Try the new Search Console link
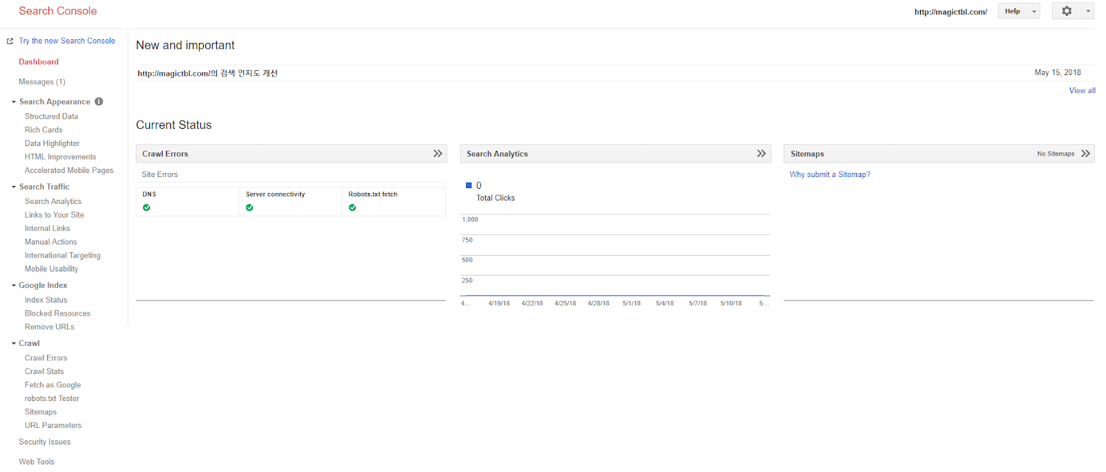Screen dimensions: 1106x472 [x=66, y=41]
